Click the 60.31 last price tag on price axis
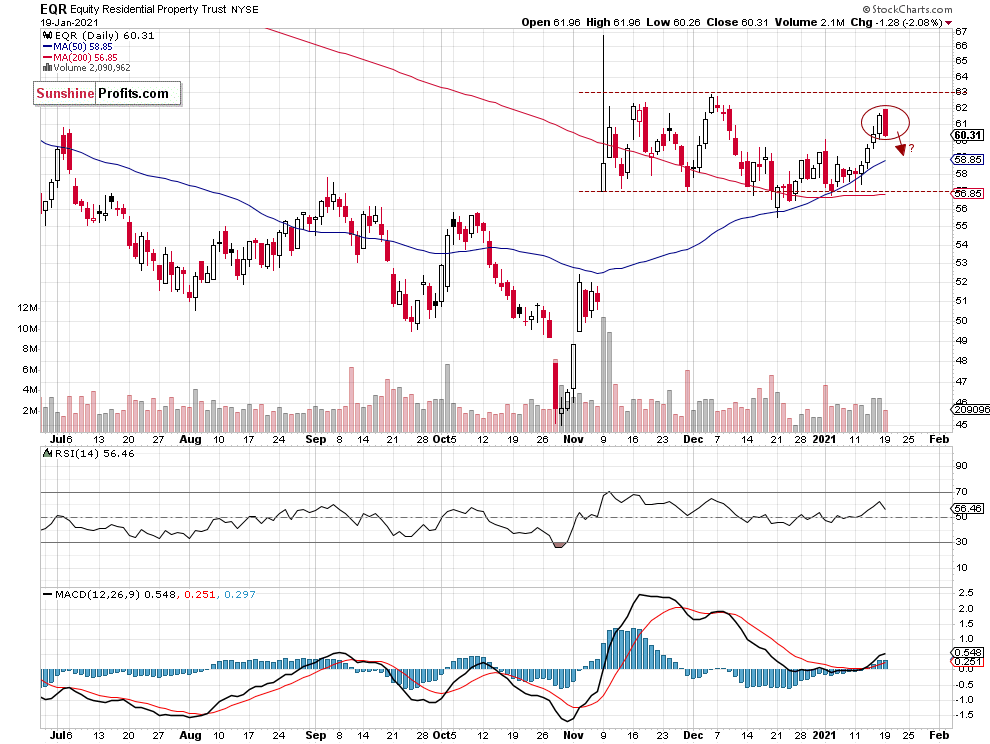Image resolution: width=990 pixels, height=744 pixels. point(968,135)
